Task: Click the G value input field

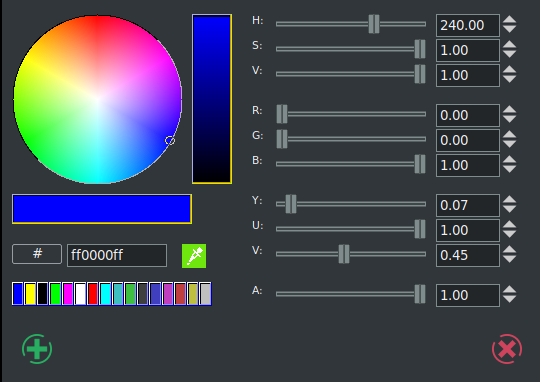Action: click(468, 140)
